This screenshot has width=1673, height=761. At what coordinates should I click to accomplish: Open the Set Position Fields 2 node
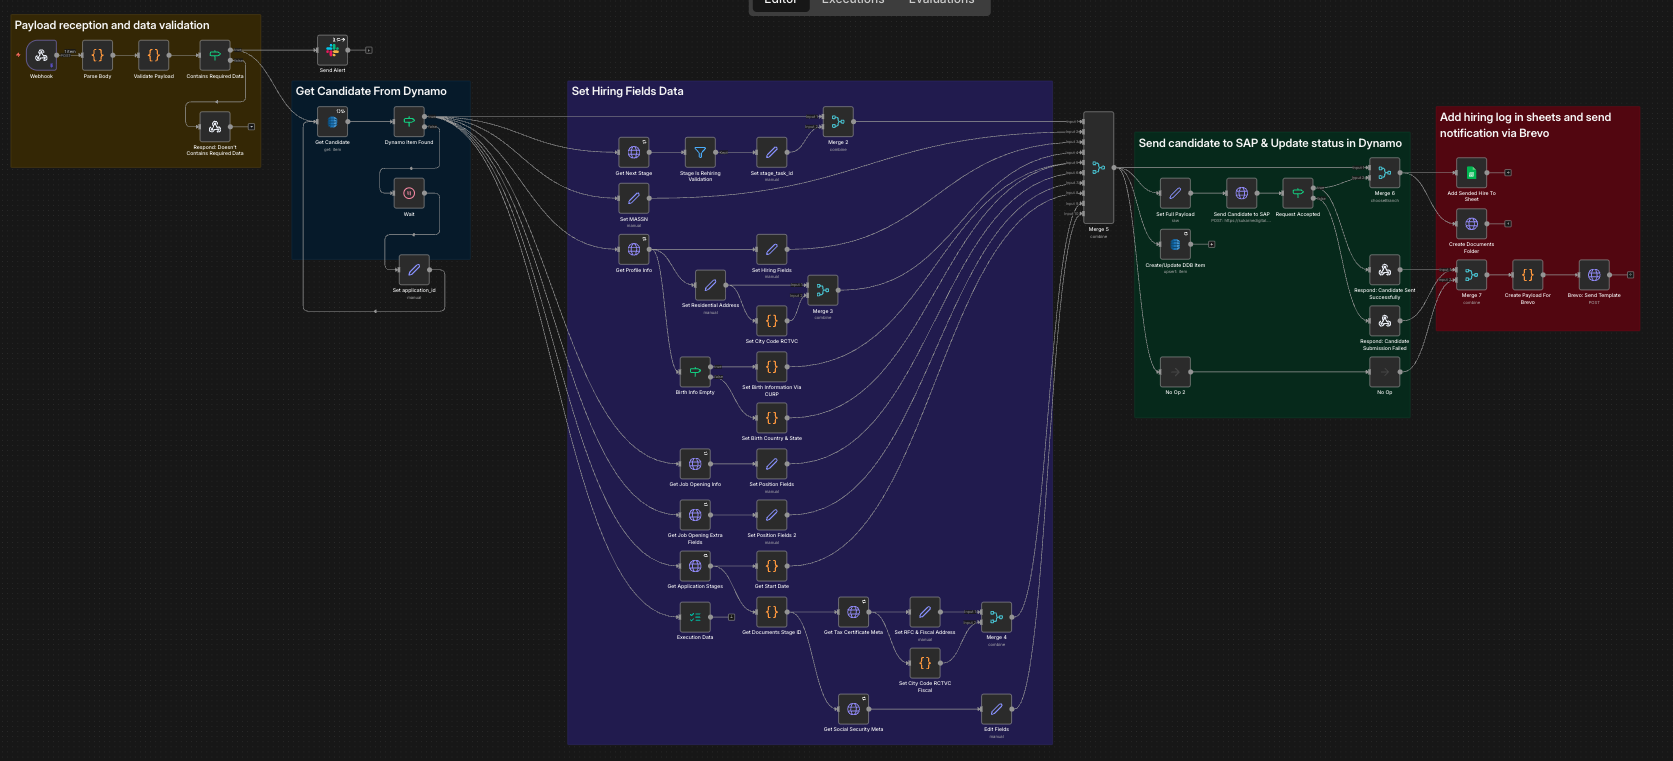click(x=771, y=515)
